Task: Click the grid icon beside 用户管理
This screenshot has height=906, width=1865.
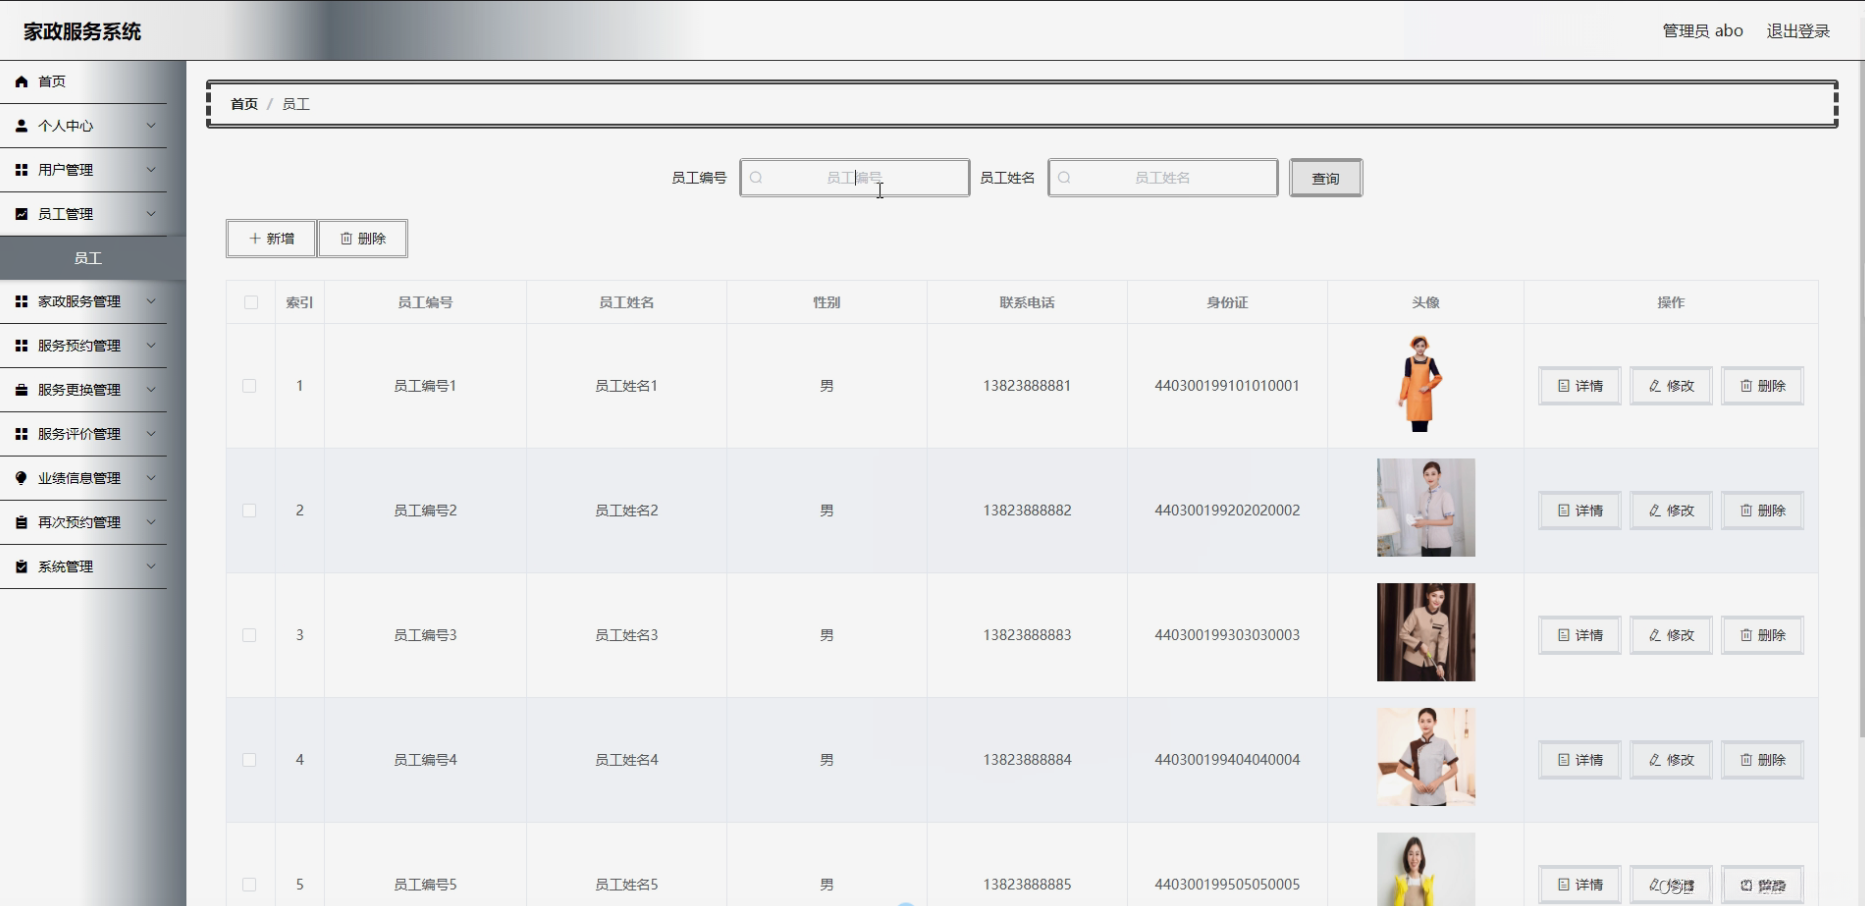Action: tap(21, 170)
